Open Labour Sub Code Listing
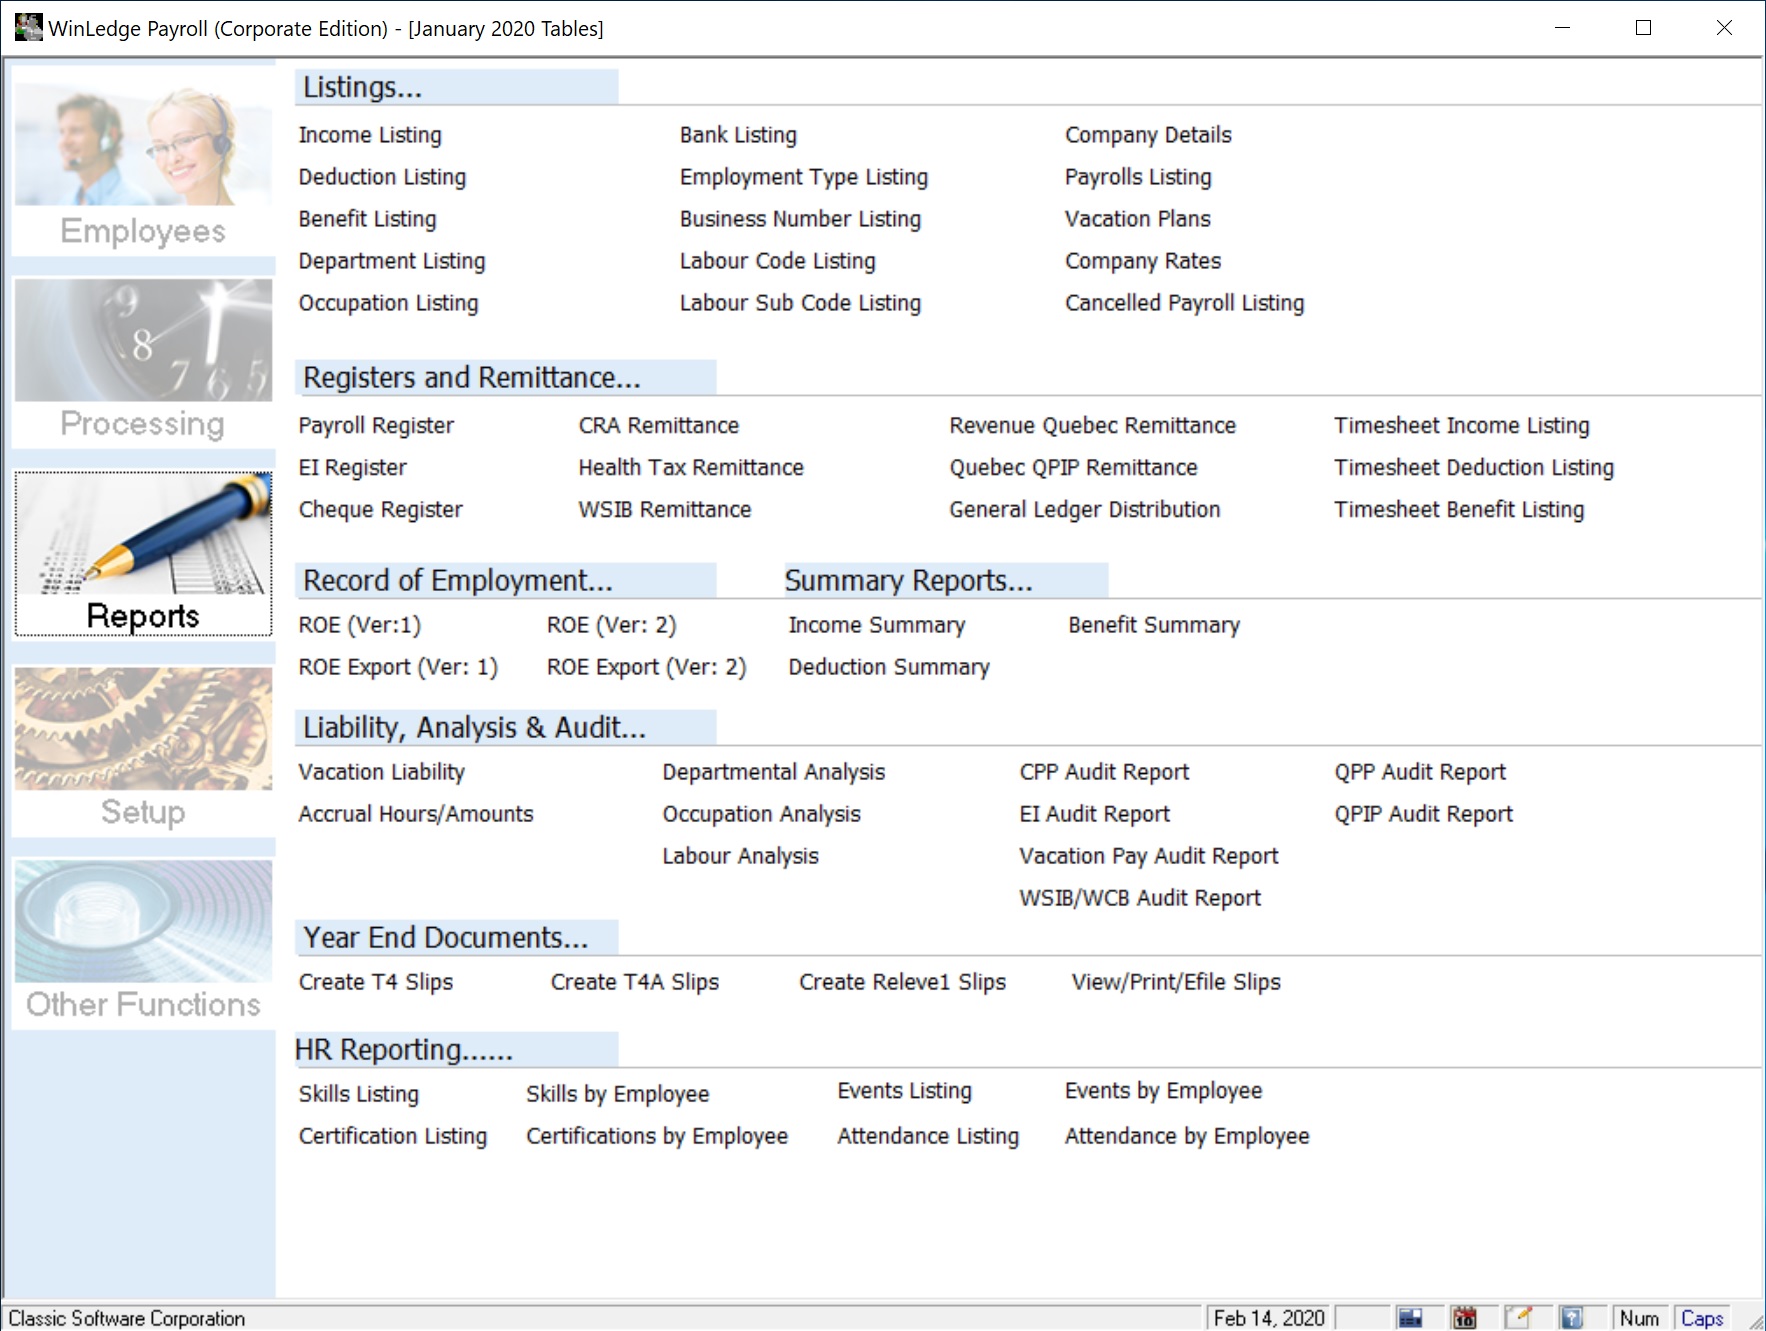The image size is (1766, 1331). (800, 303)
